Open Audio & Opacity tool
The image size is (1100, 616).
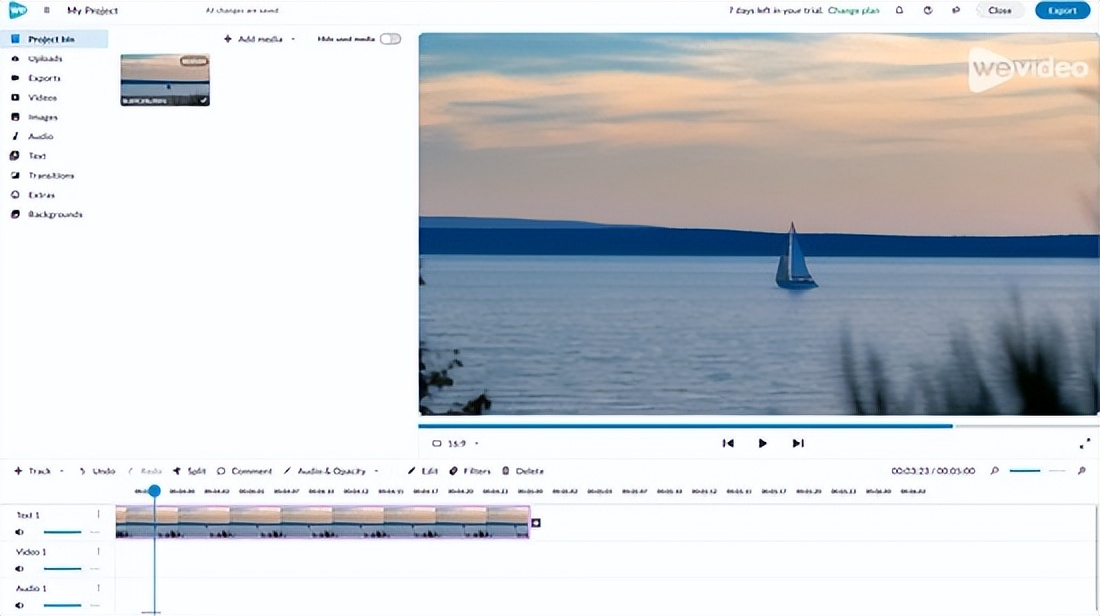pos(325,471)
